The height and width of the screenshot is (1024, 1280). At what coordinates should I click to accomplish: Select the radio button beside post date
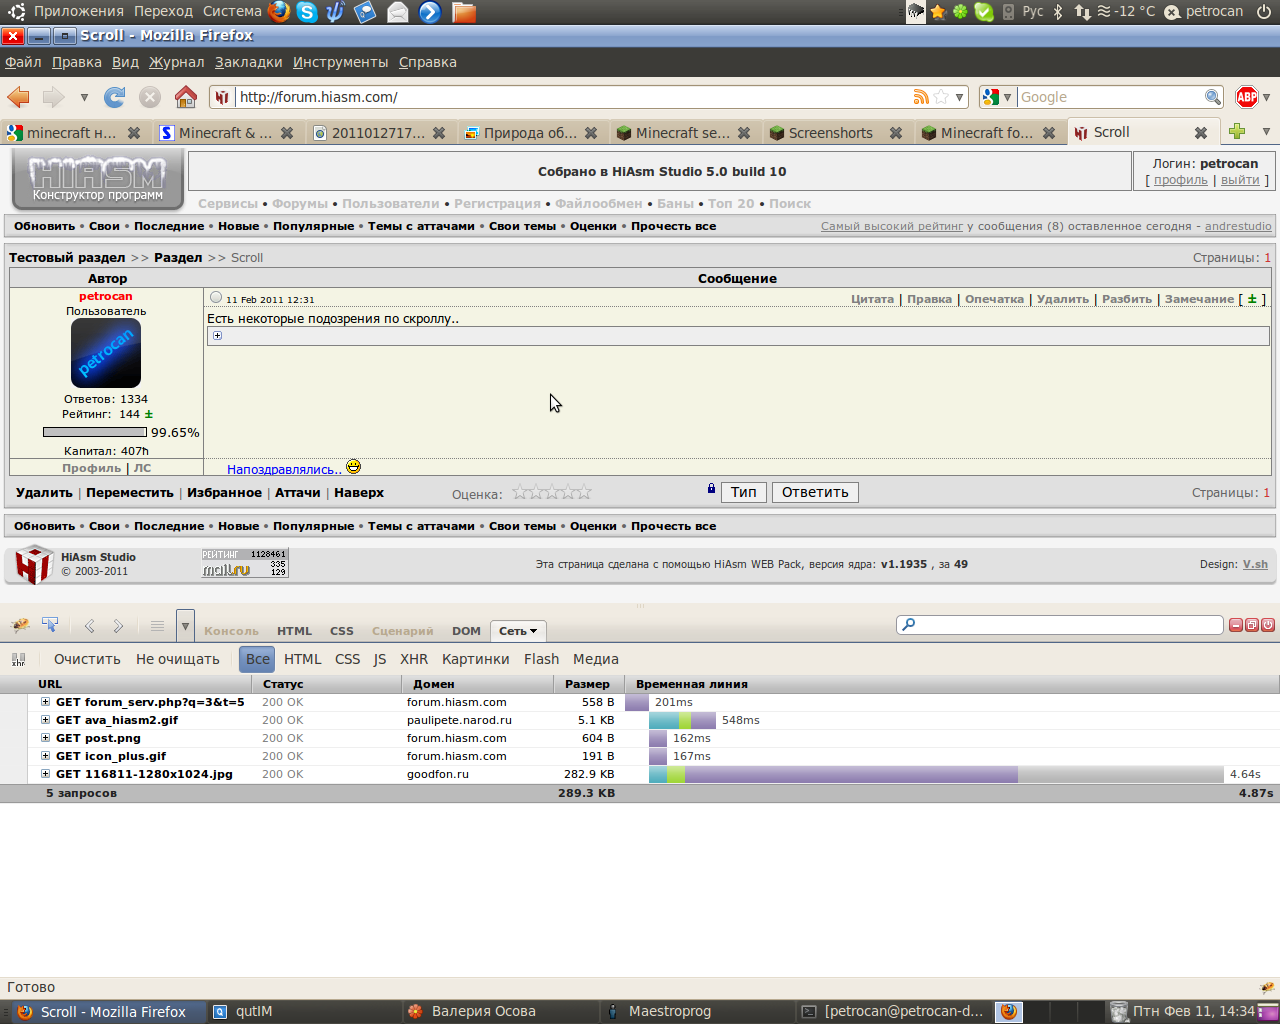tap(216, 298)
